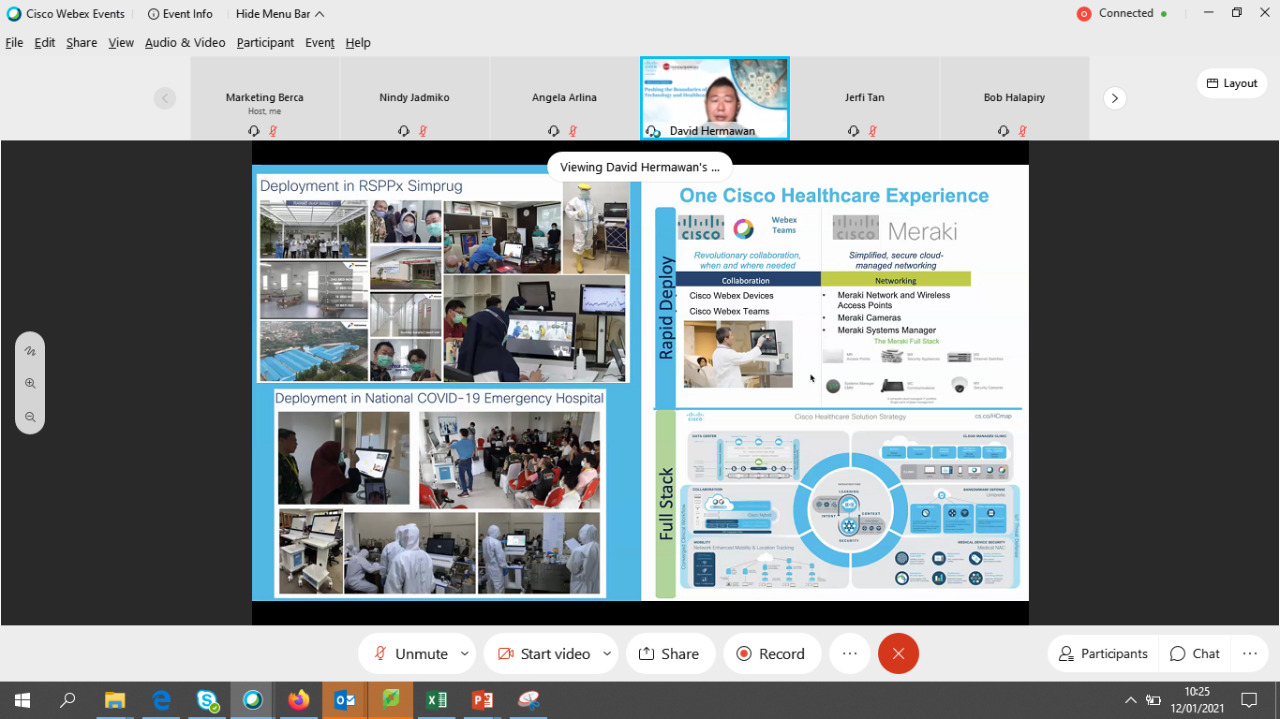Open more options beside Record
1280x719 pixels.
click(x=849, y=654)
